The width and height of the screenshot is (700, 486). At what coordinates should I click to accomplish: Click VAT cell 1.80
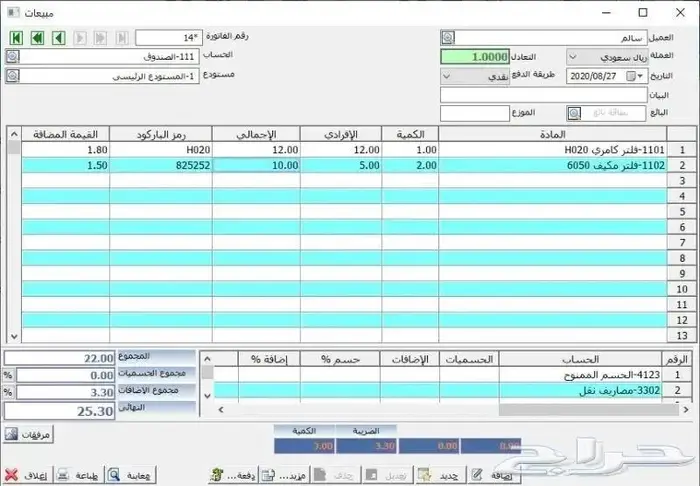[x=66, y=150]
